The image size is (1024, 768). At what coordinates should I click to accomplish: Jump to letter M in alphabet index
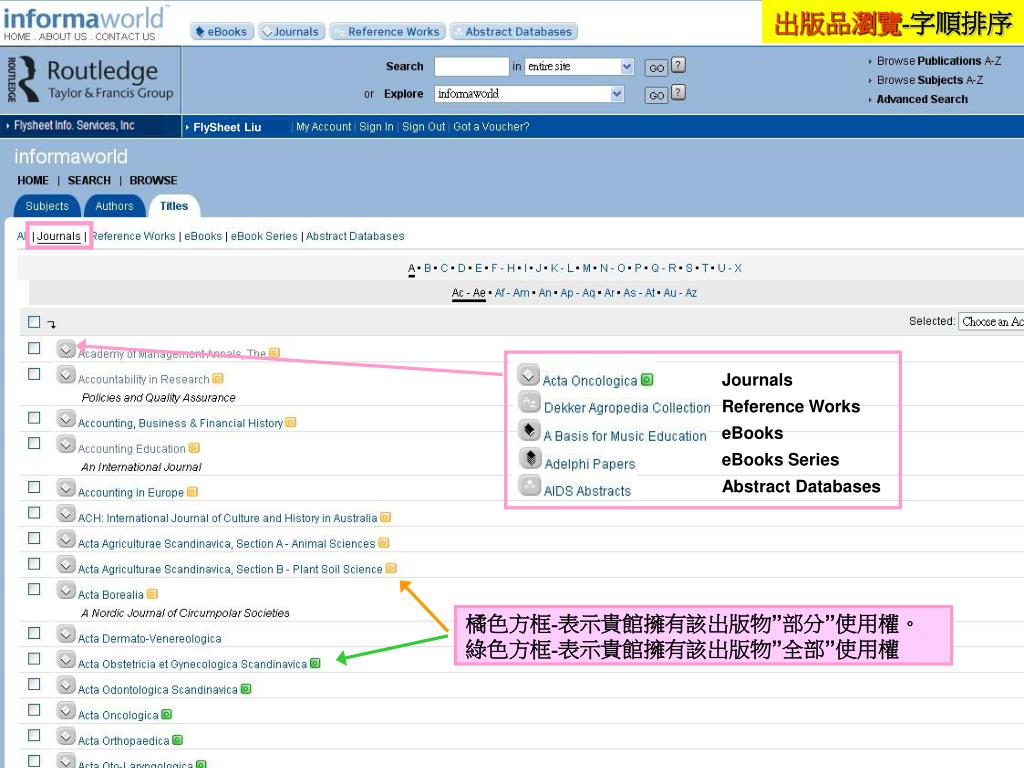[x=586, y=268]
